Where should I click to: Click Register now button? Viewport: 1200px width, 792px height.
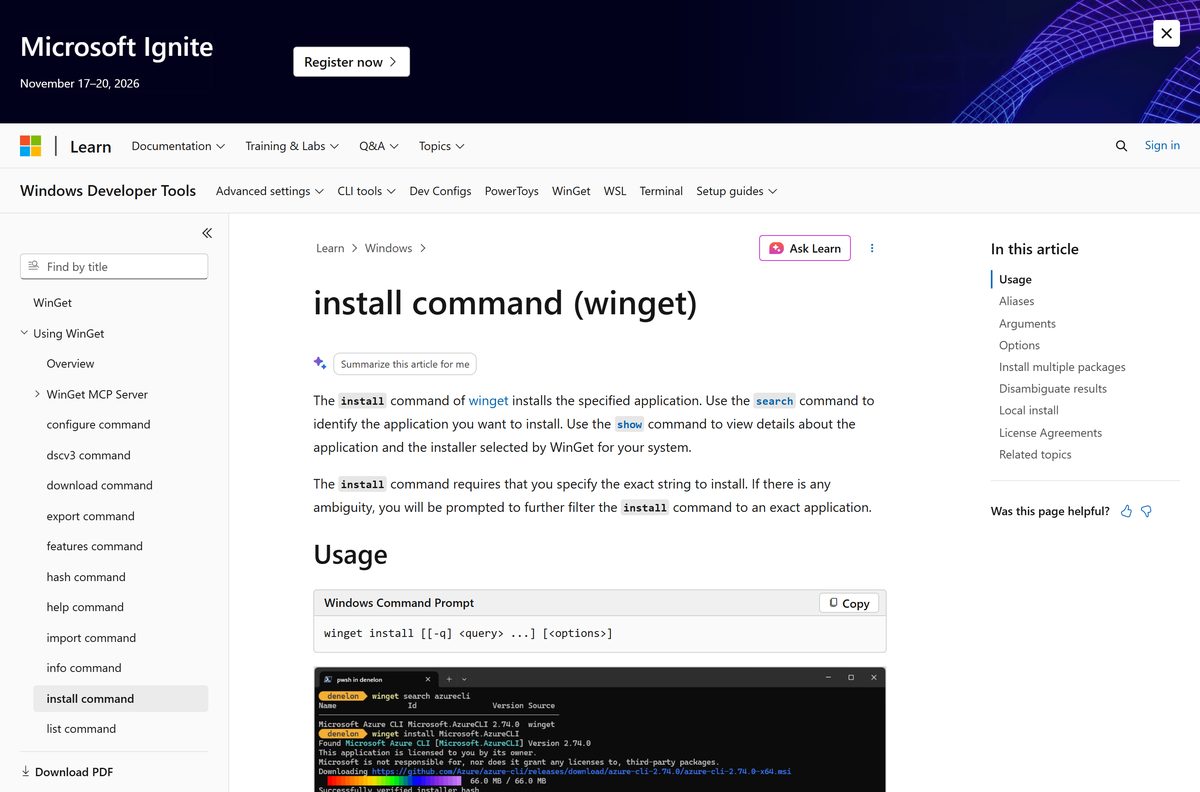351,62
